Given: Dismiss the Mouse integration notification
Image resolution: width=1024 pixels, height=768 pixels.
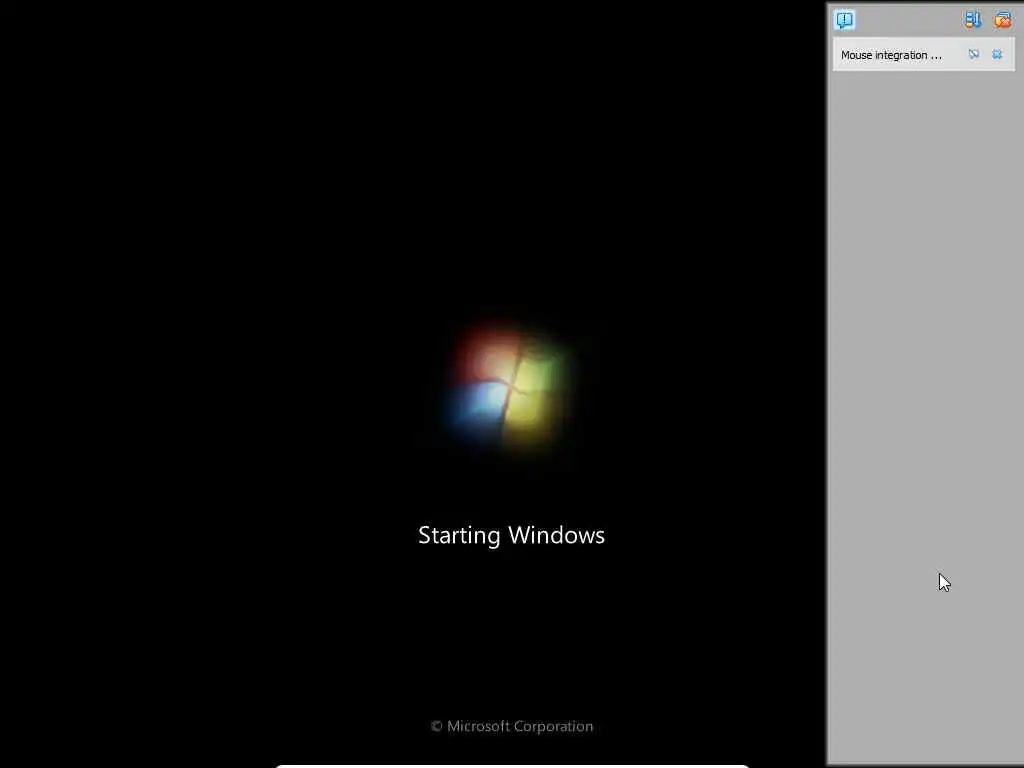Looking at the screenshot, I should click(x=997, y=54).
